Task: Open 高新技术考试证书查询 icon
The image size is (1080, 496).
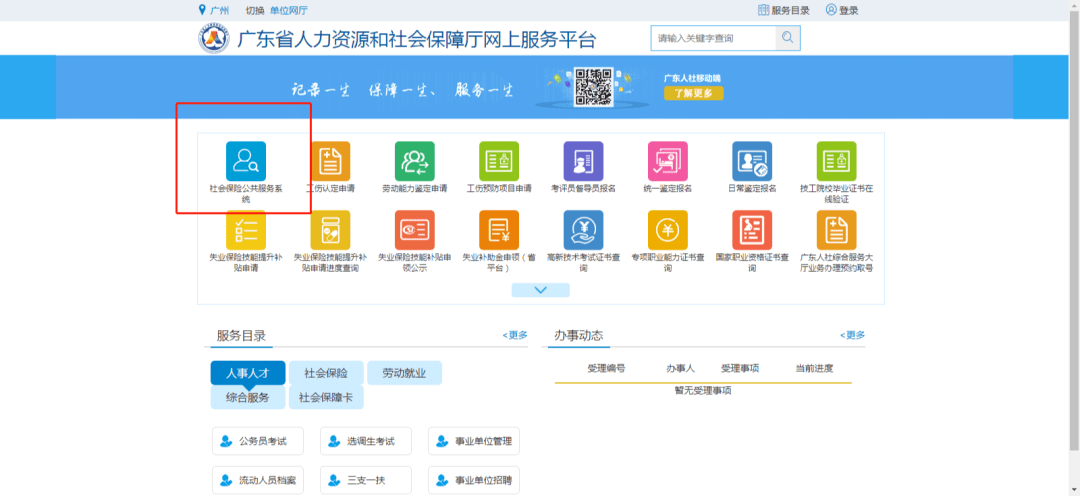Action: pyautogui.click(x=583, y=230)
